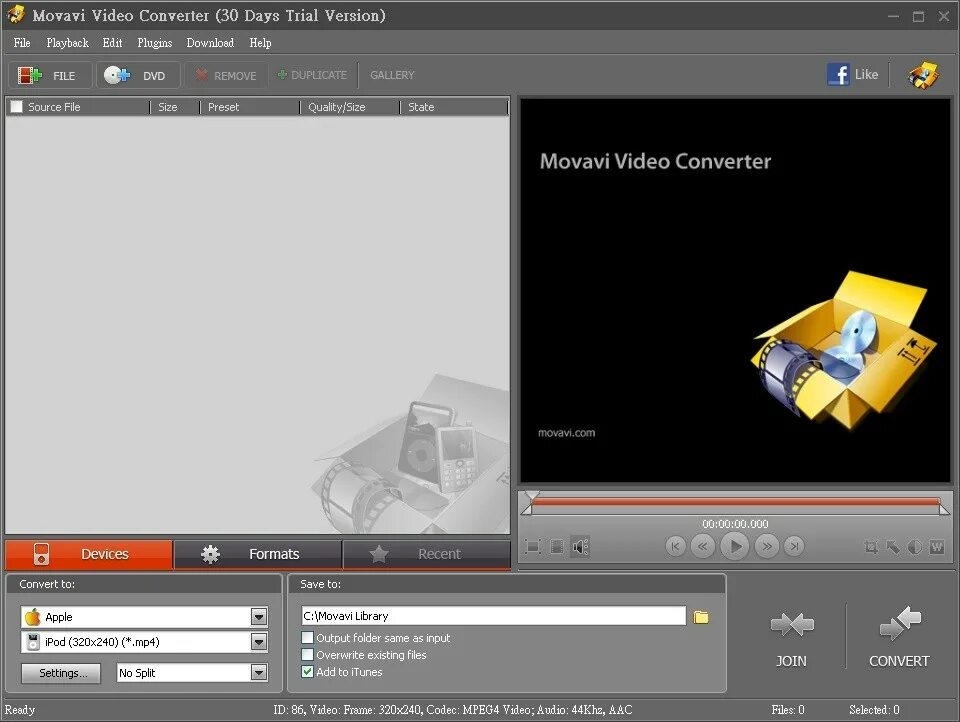Click the add DVD toolbar button
Image resolution: width=960 pixels, height=722 pixels.
pos(138,75)
